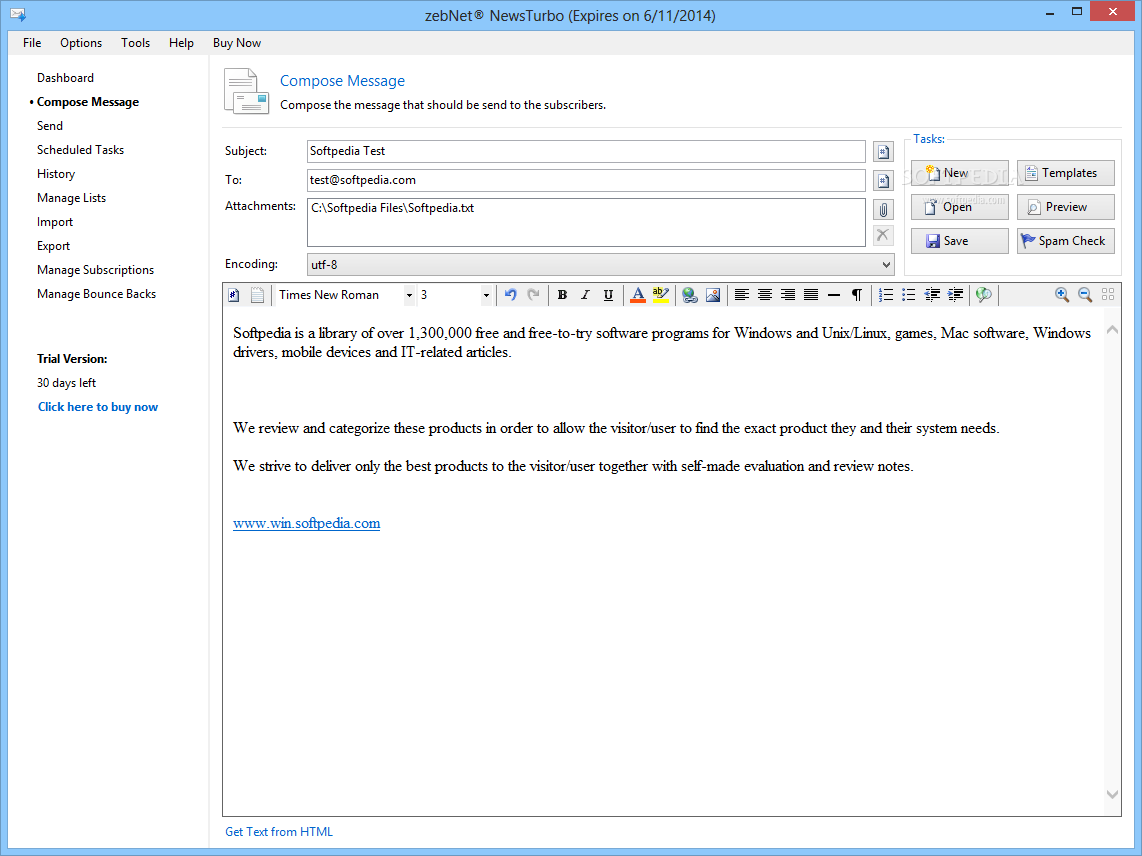The height and width of the screenshot is (856, 1142).
Task: Click the Open task button
Action: (960, 207)
